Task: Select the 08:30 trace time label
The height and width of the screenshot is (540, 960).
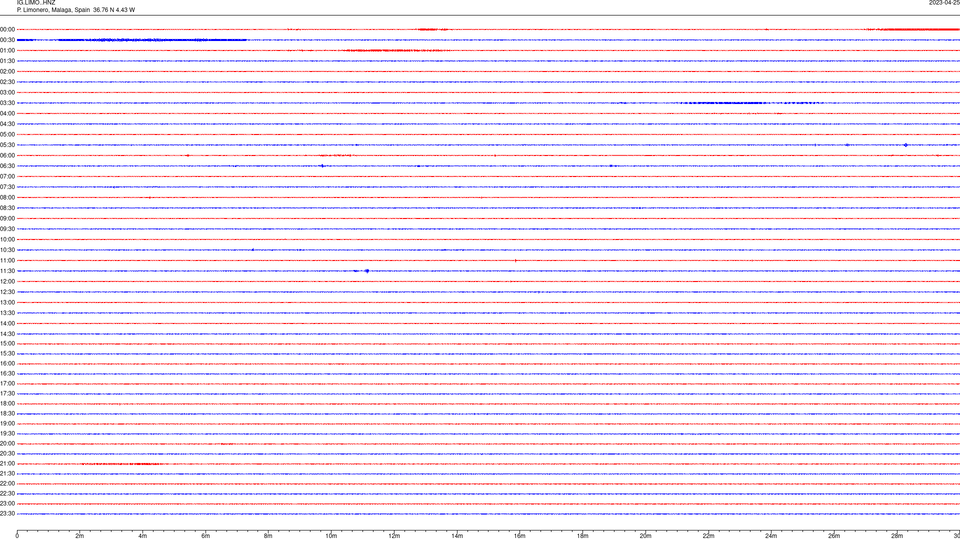Action: click(7, 208)
